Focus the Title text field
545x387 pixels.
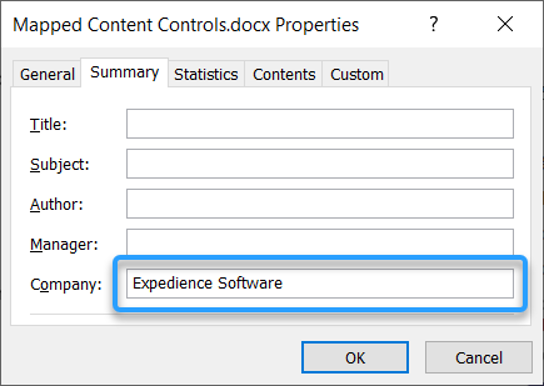(x=320, y=124)
